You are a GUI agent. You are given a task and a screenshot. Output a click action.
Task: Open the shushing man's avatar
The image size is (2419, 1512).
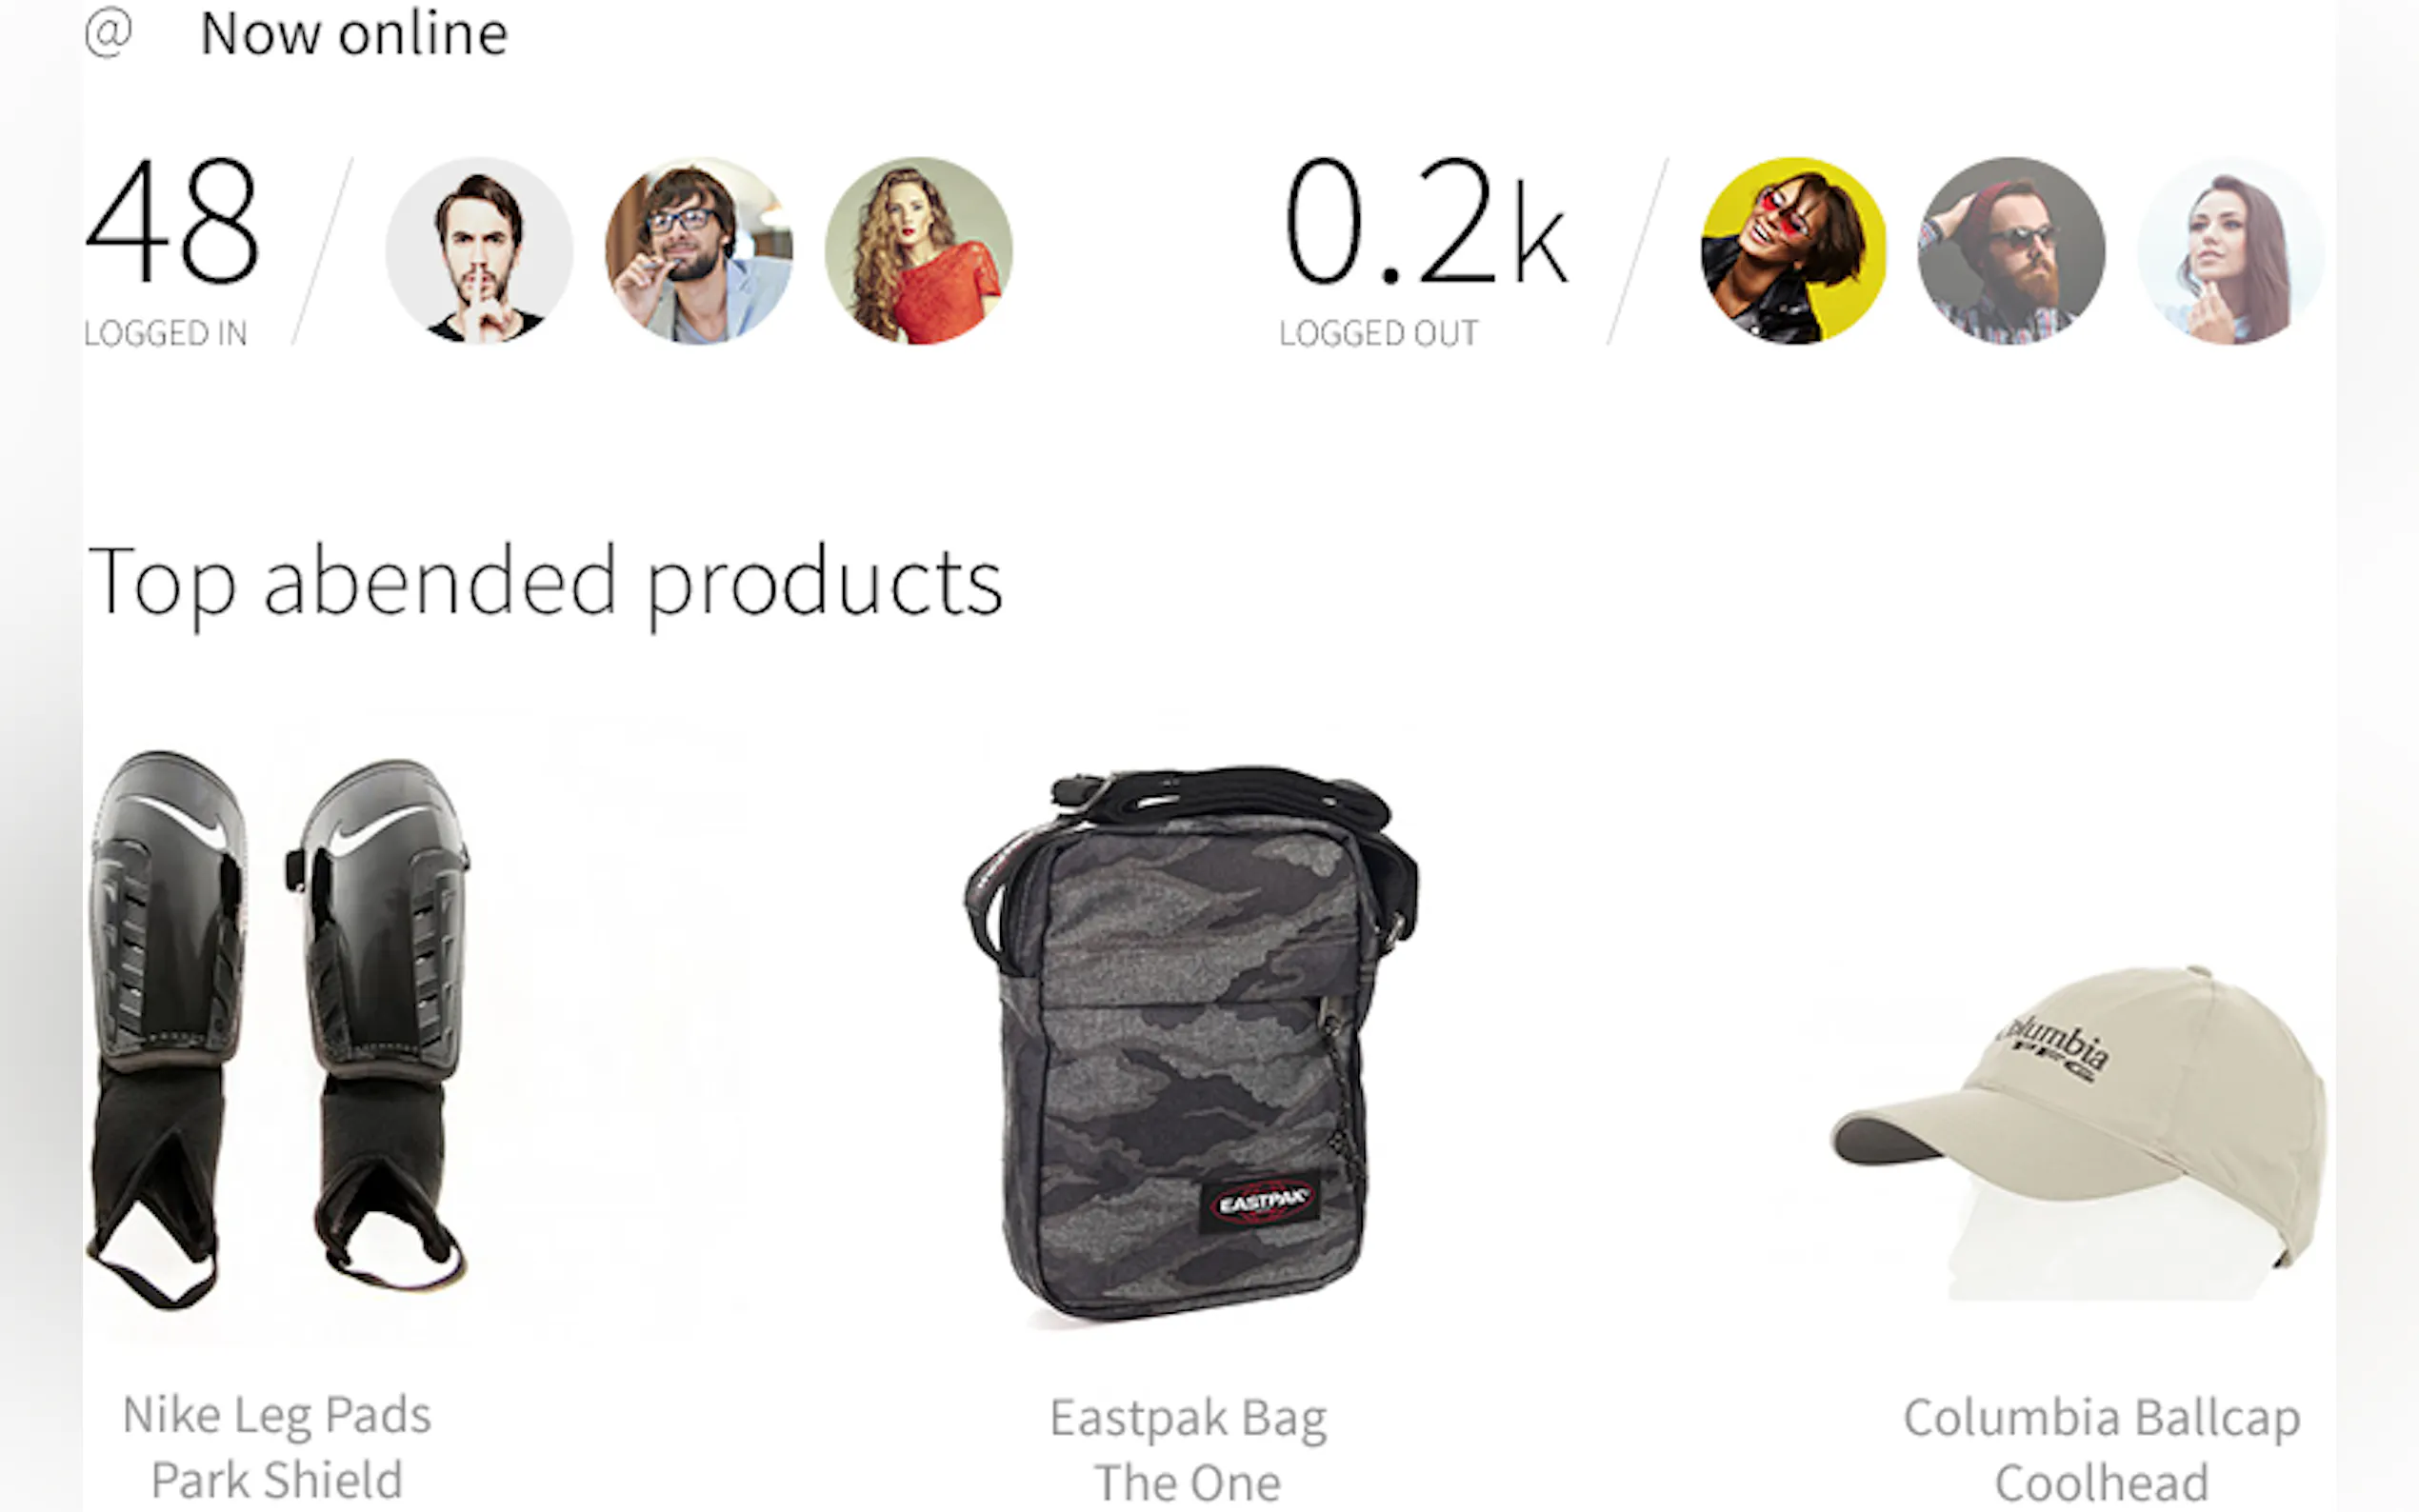pos(479,250)
